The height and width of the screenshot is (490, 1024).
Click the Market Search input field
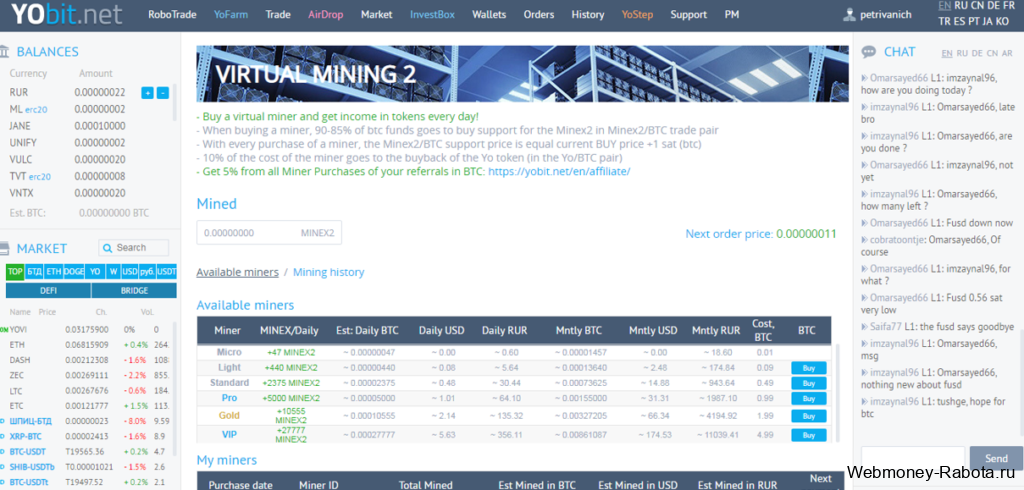[x=134, y=248]
